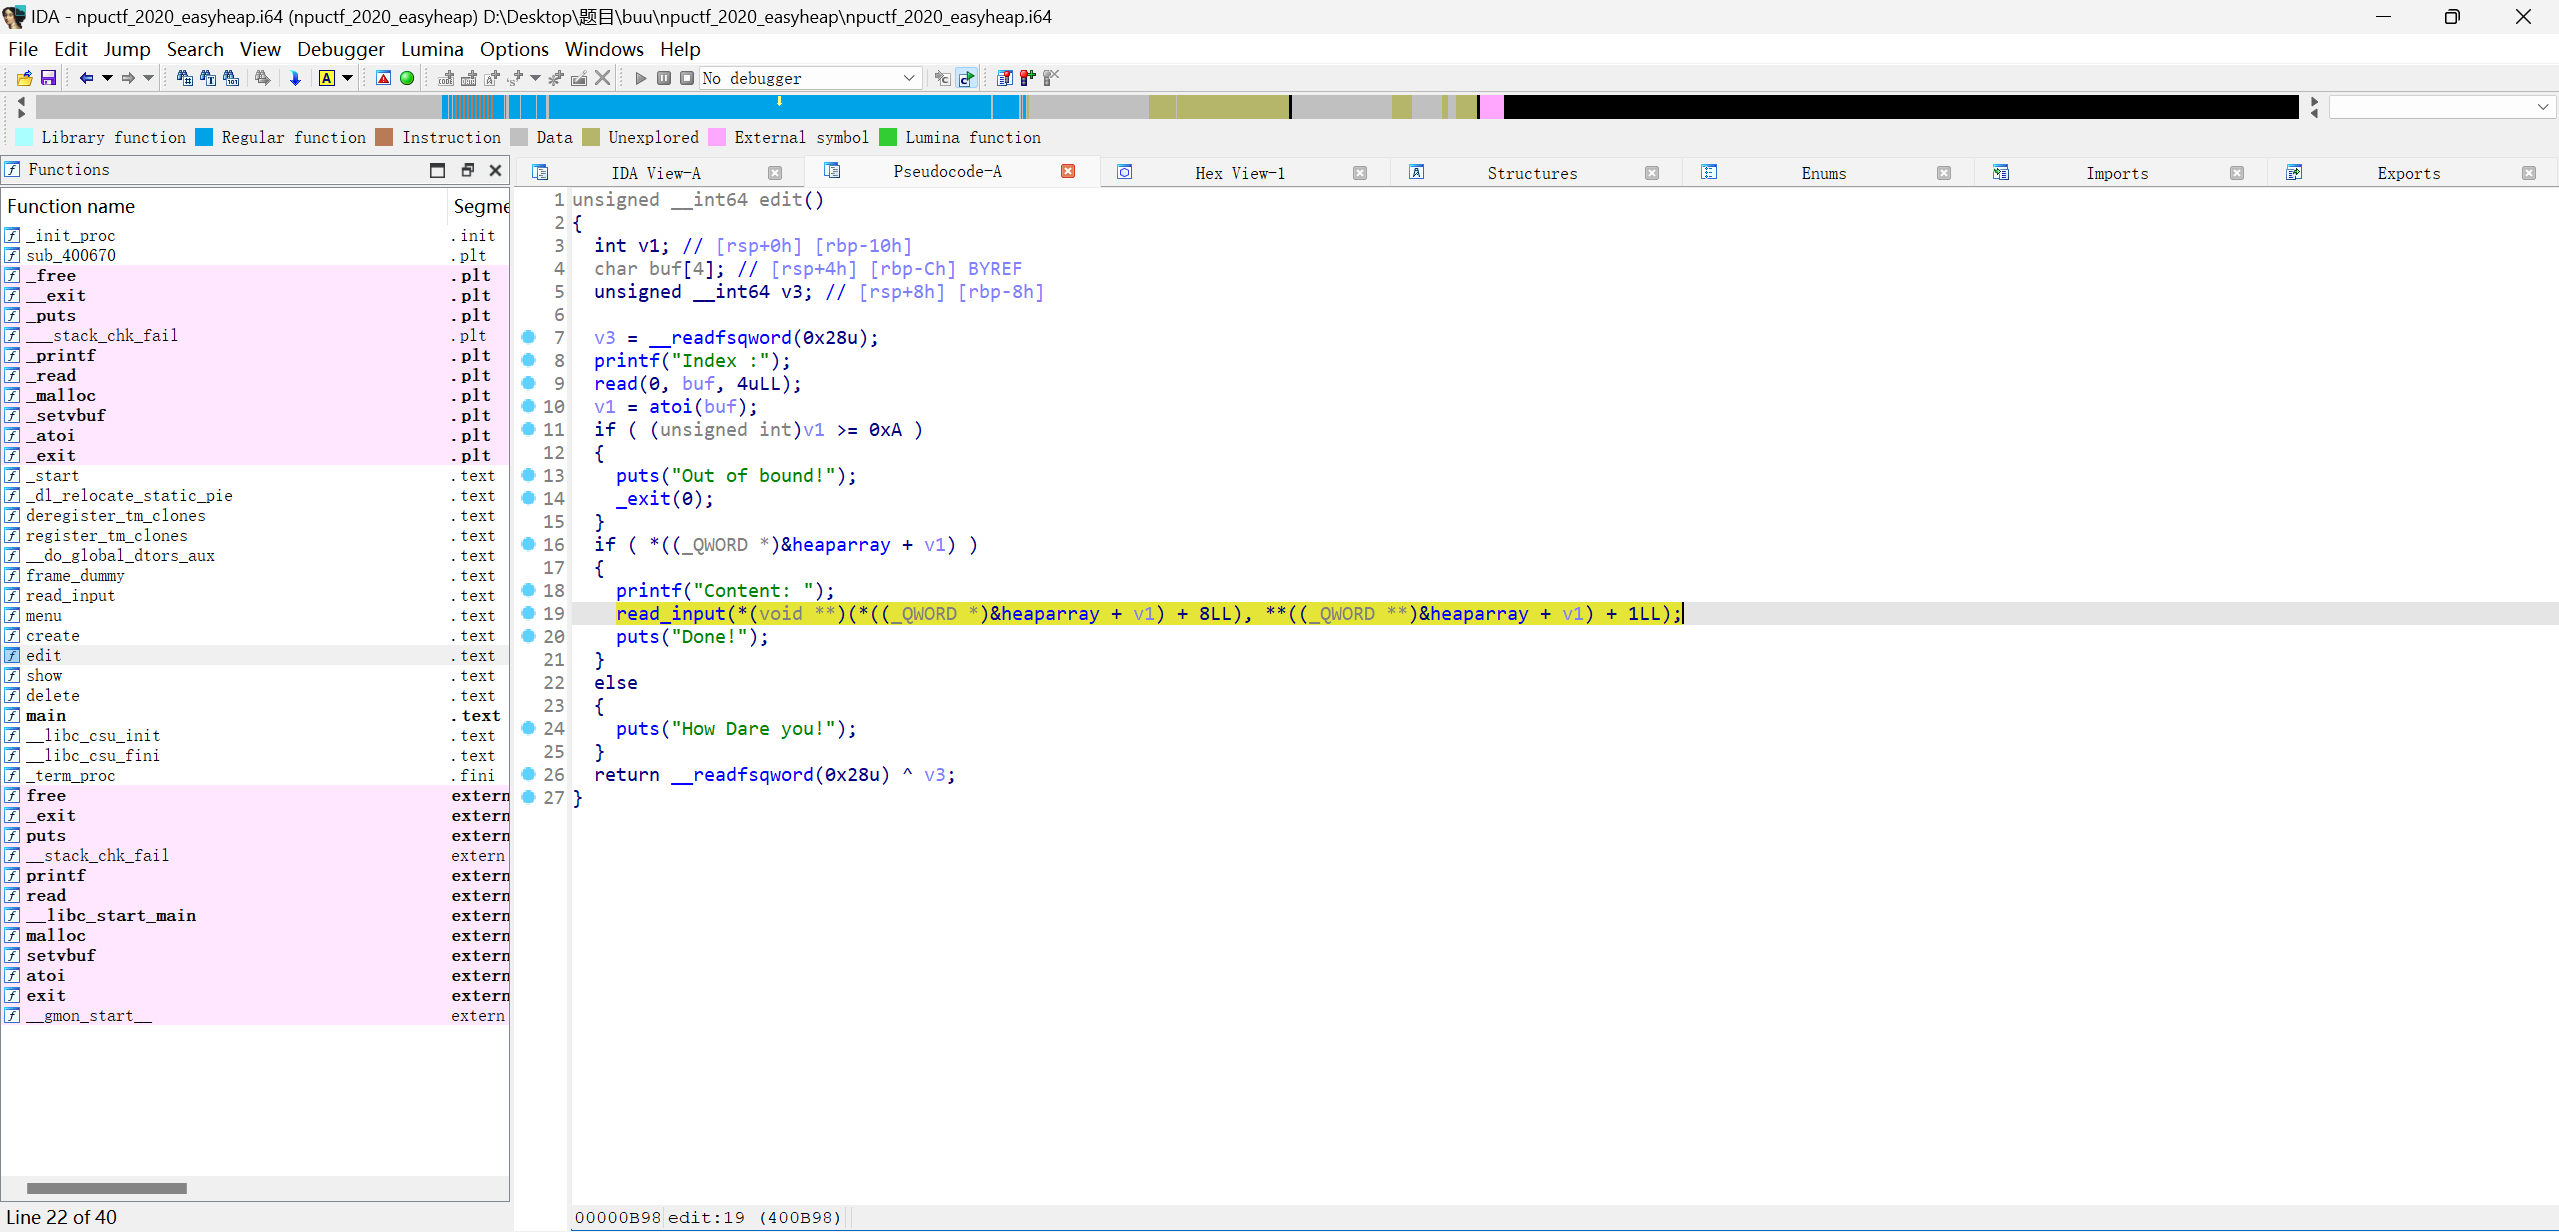Select the main function in list
The width and height of the screenshot is (2559, 1232).
point(255,715)
